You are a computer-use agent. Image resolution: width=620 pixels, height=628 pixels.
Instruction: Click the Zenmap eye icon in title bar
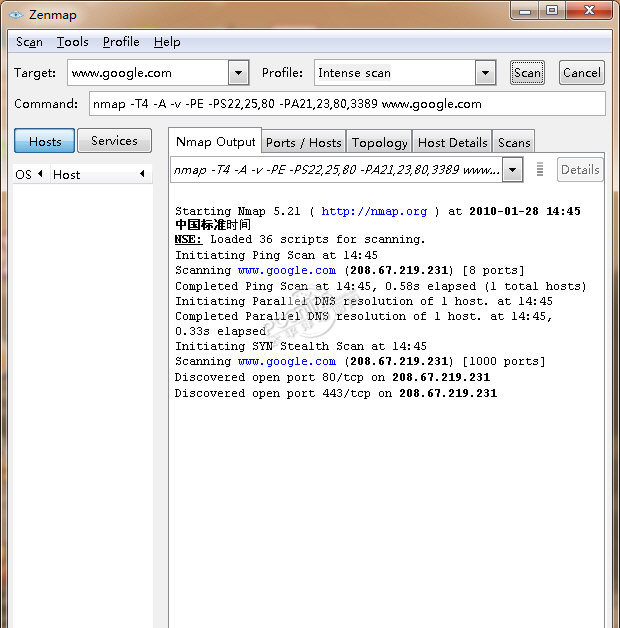pyautogui.click(x=16, y=15)
